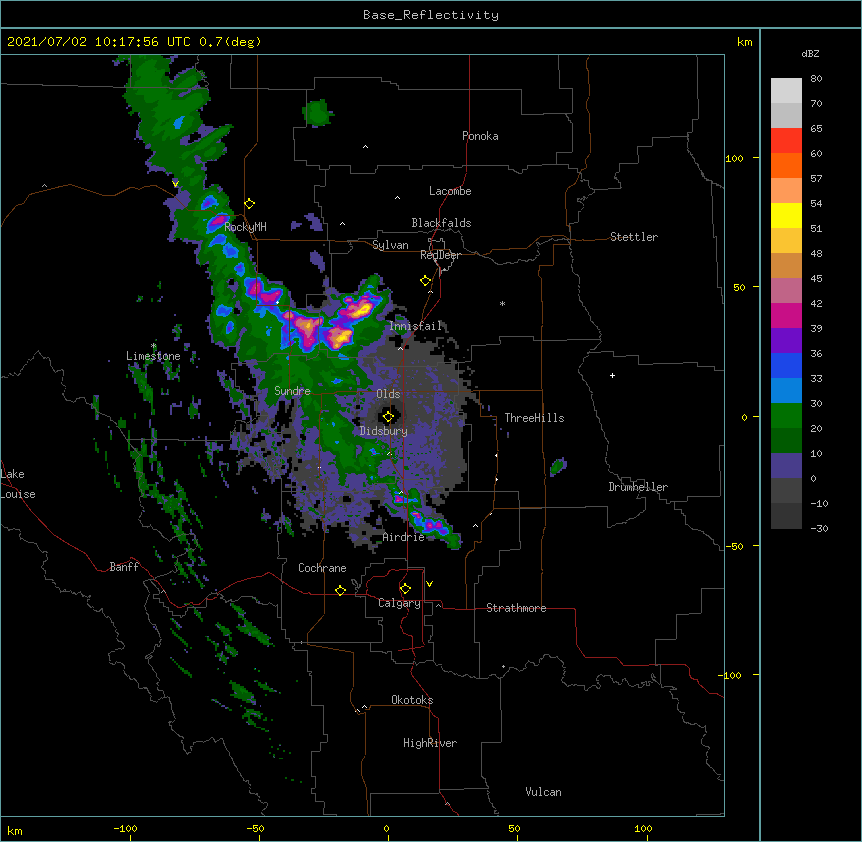Click the Ponoka map label

[x=480, y=136]
